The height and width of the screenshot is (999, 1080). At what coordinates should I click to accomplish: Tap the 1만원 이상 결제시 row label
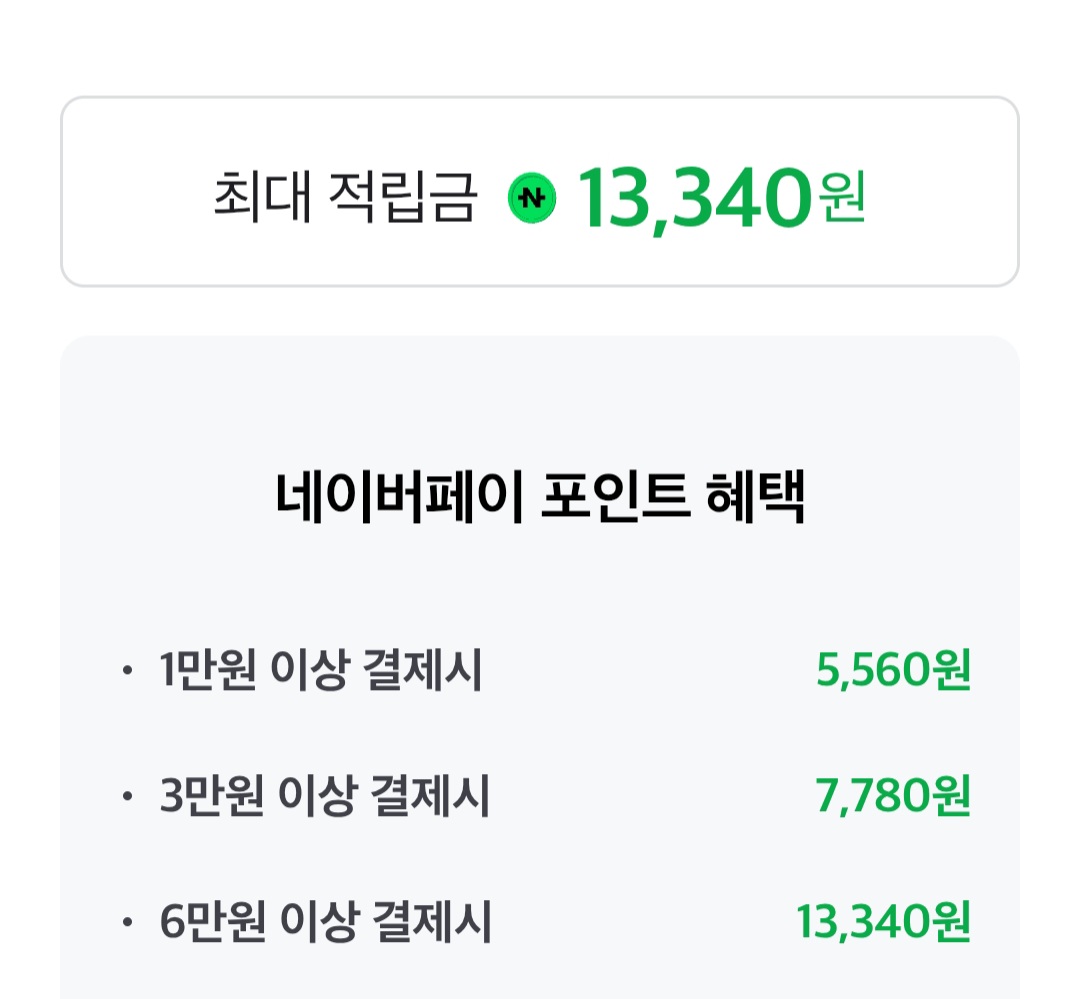(320, 671)
